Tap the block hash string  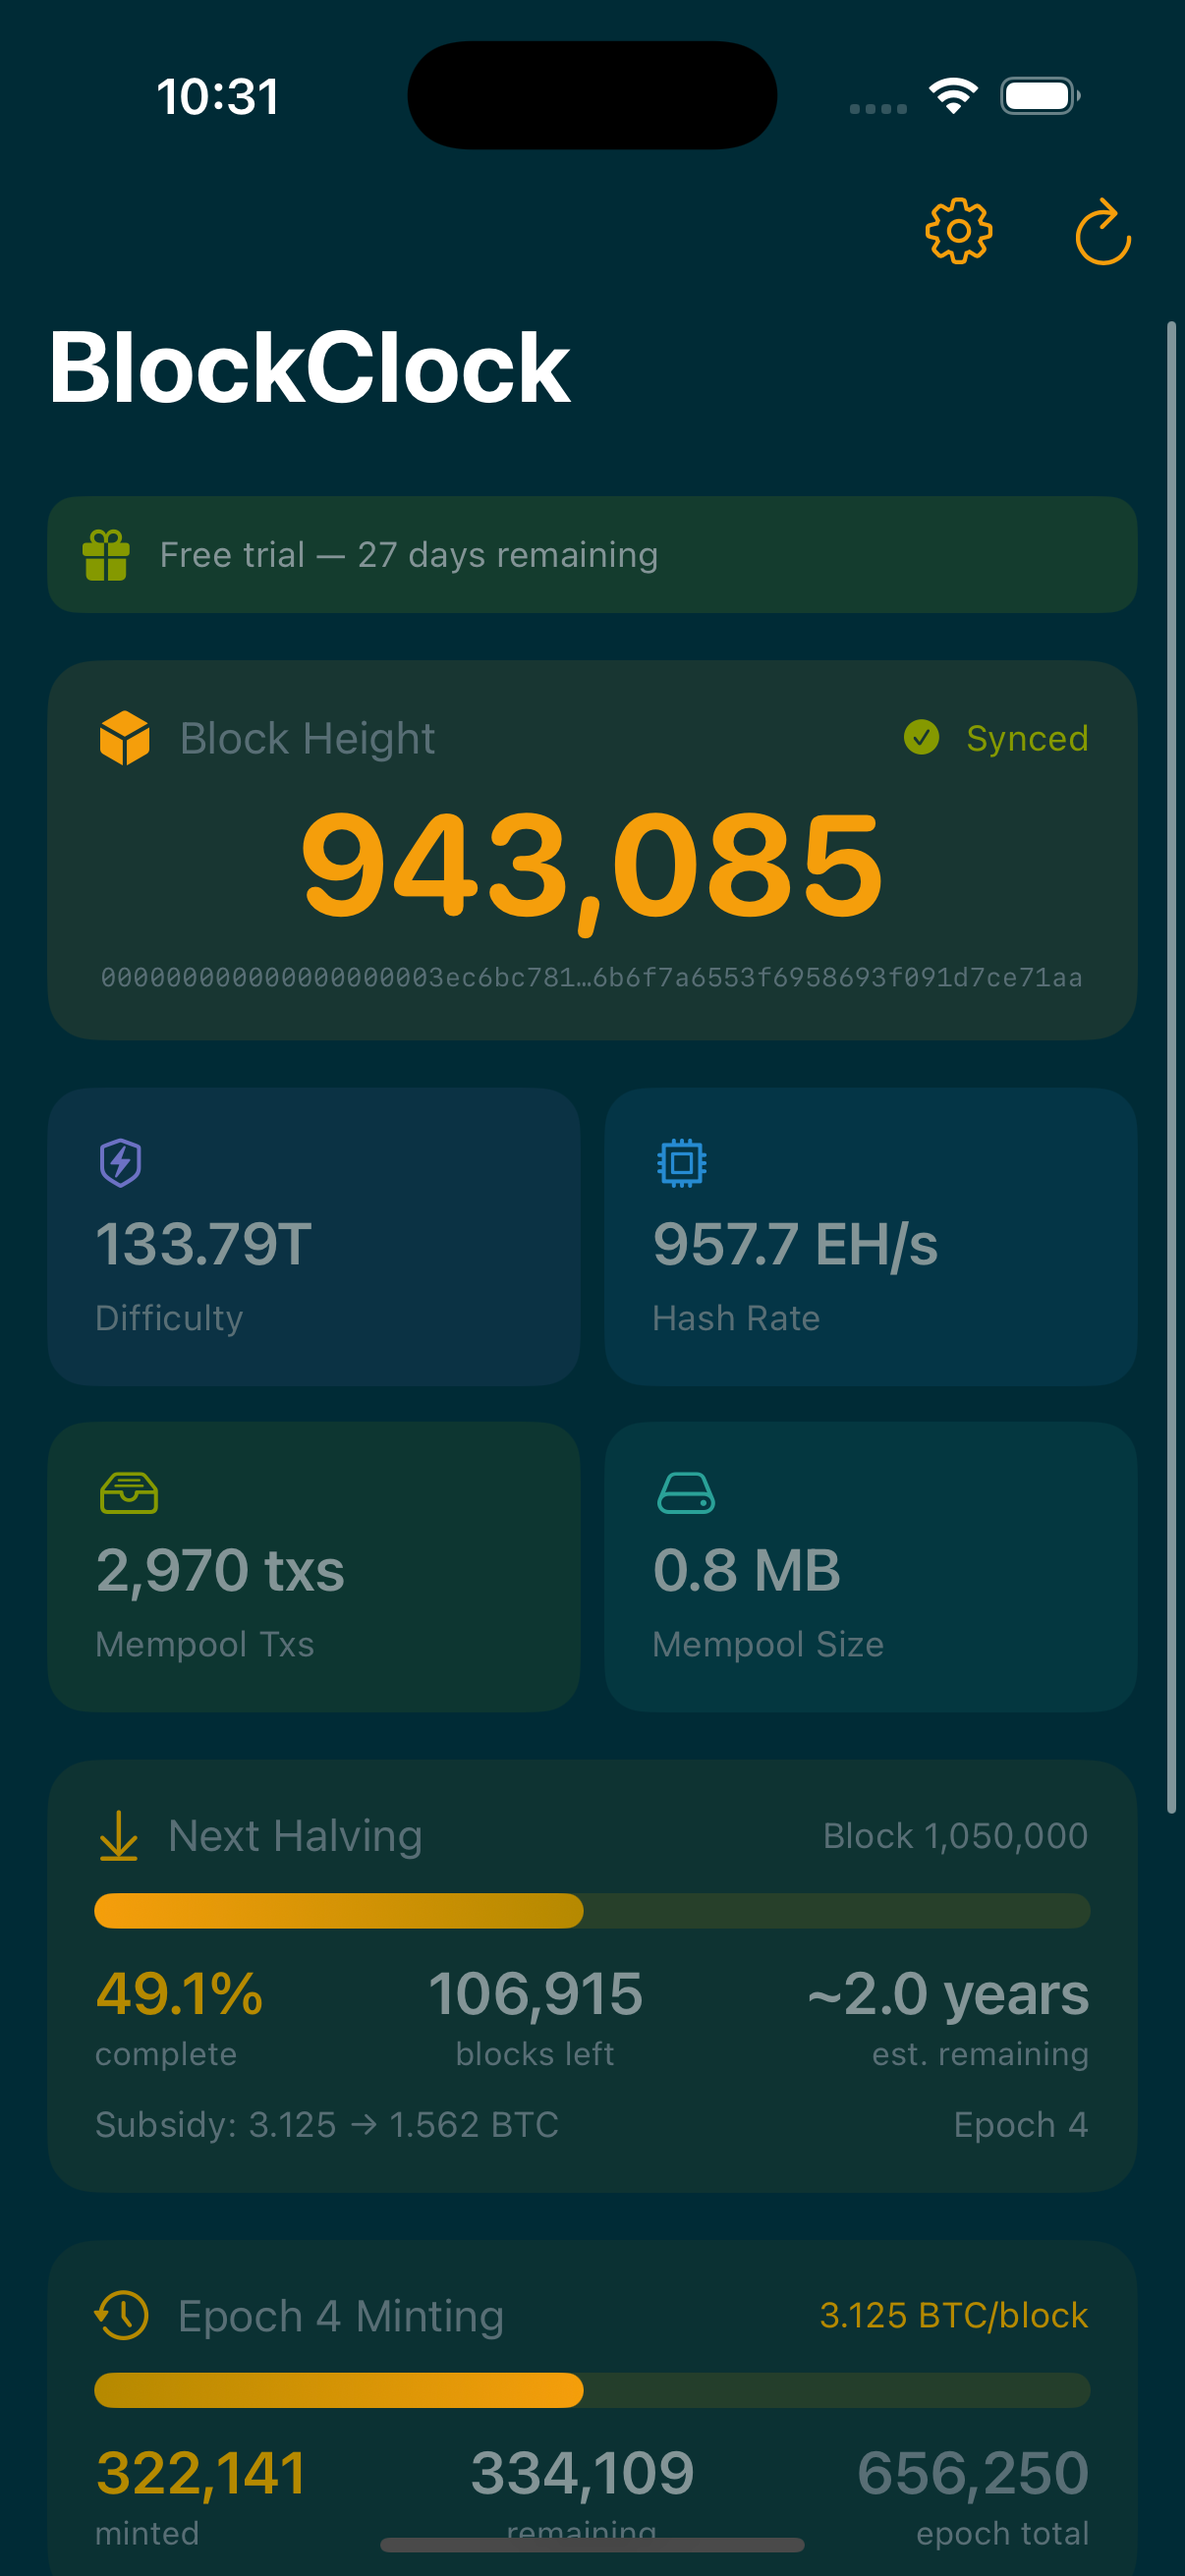[592, 977]
